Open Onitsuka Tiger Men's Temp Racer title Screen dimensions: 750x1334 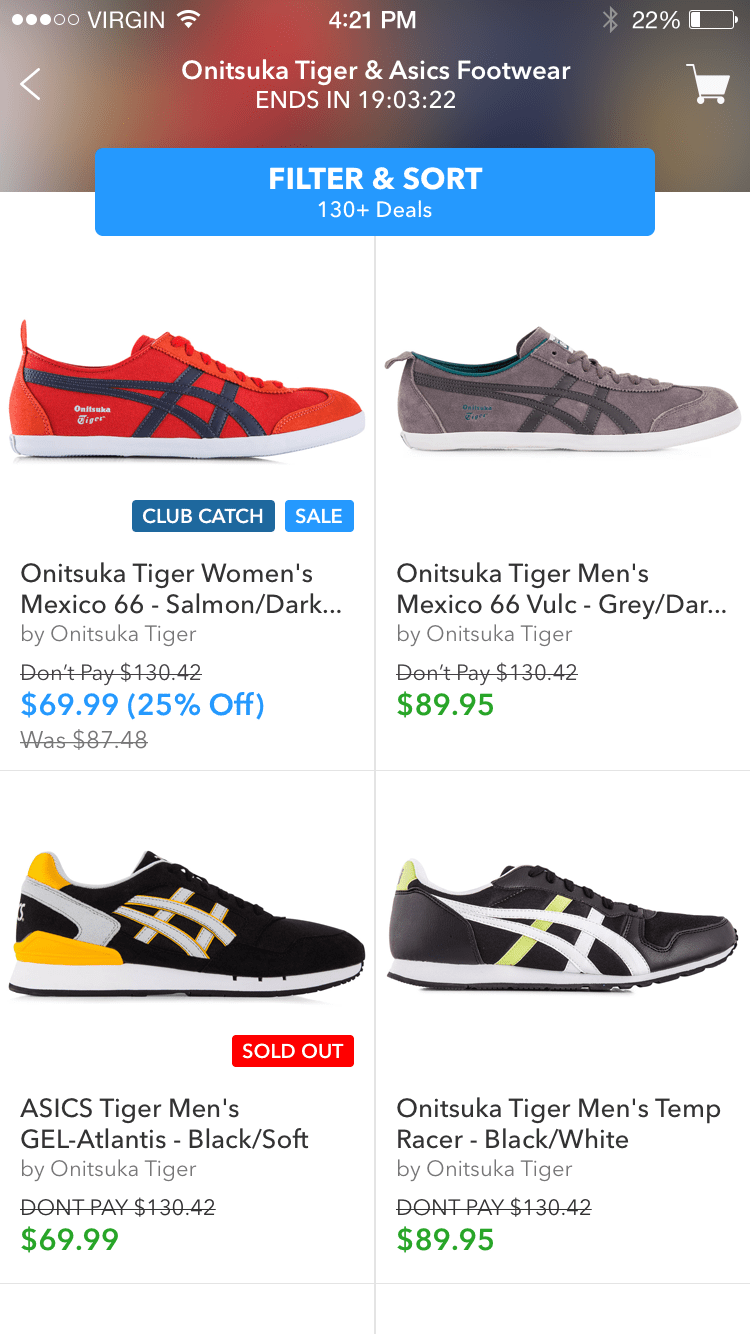pyautogui.click(x=559, y=1124)
